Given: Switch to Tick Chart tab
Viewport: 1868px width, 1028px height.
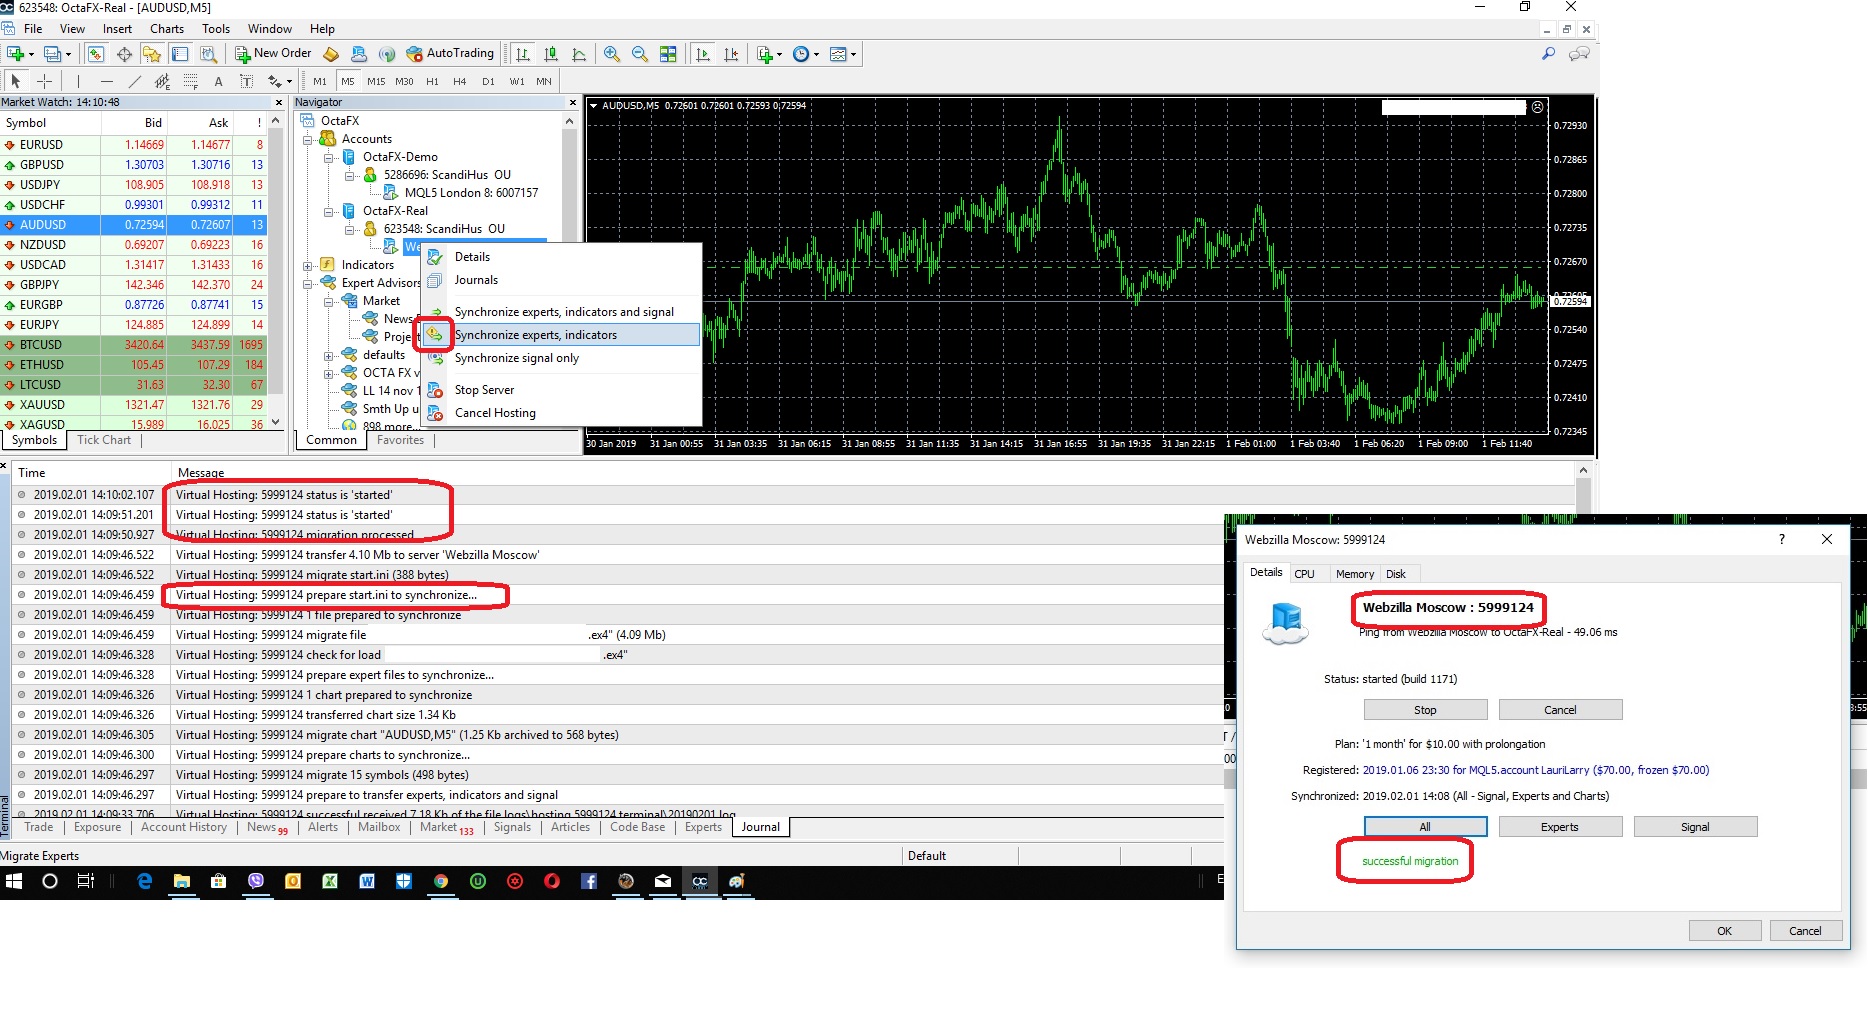Looking at the screenshot, I should tap(104, 440).
